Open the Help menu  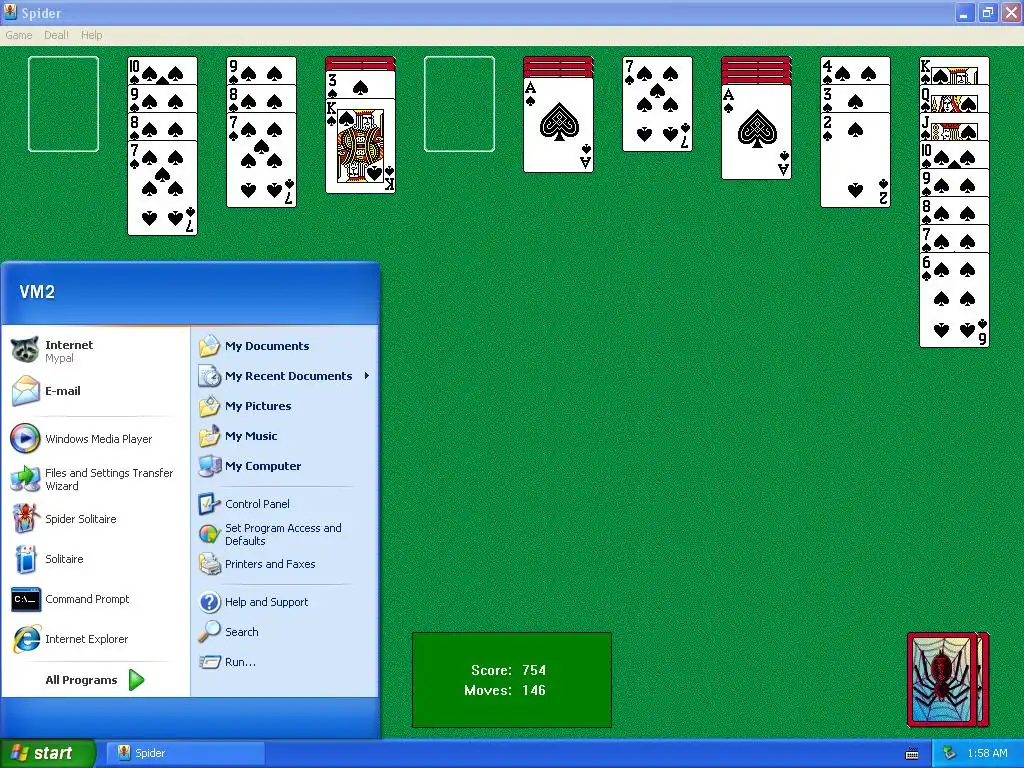[x=91, y=35]
